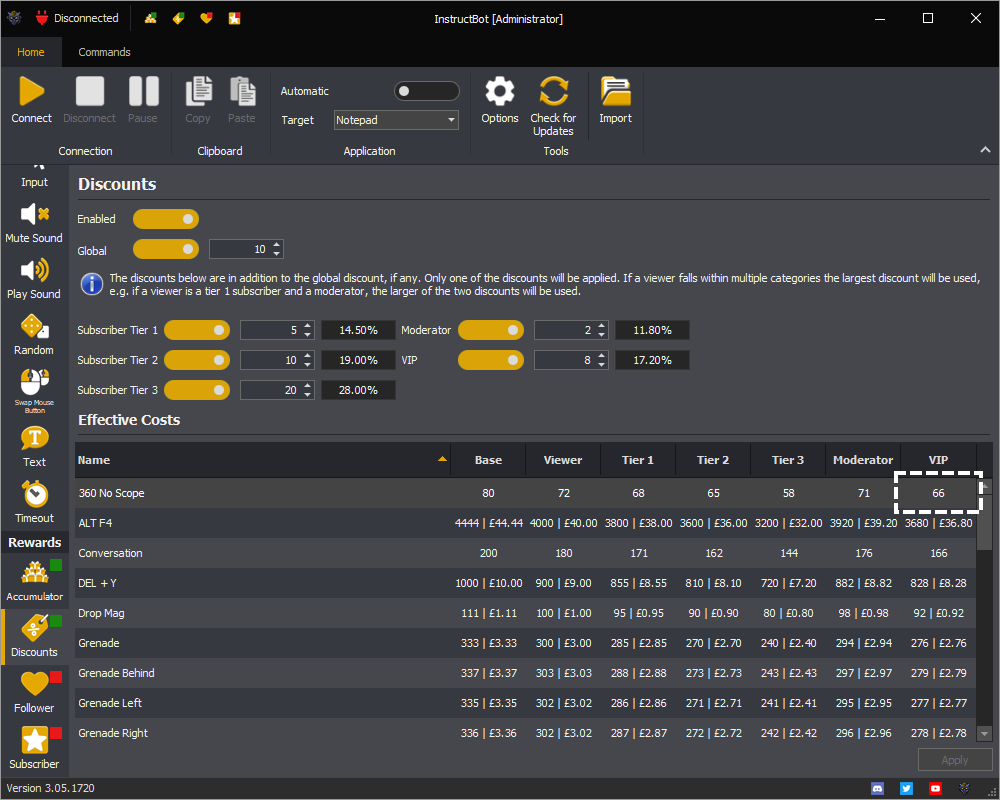The width and height of the screenshot is (1000, 800).
Task: Open Discounts rewards section
Action: pos(34,637)
